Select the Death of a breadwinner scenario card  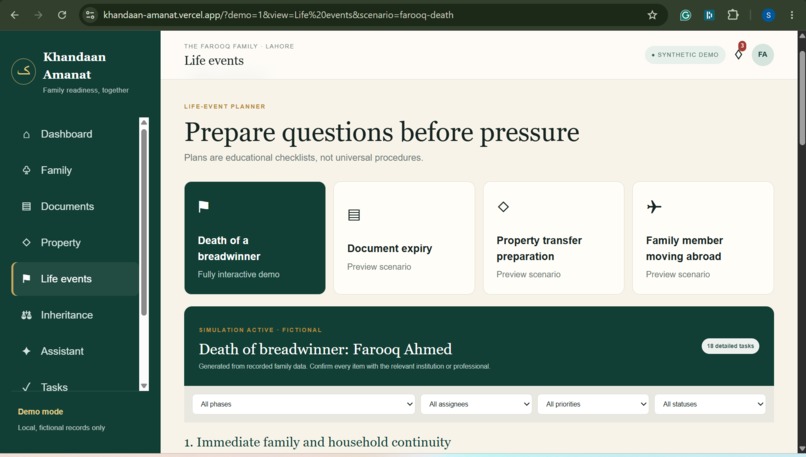[x=255, y=238]
